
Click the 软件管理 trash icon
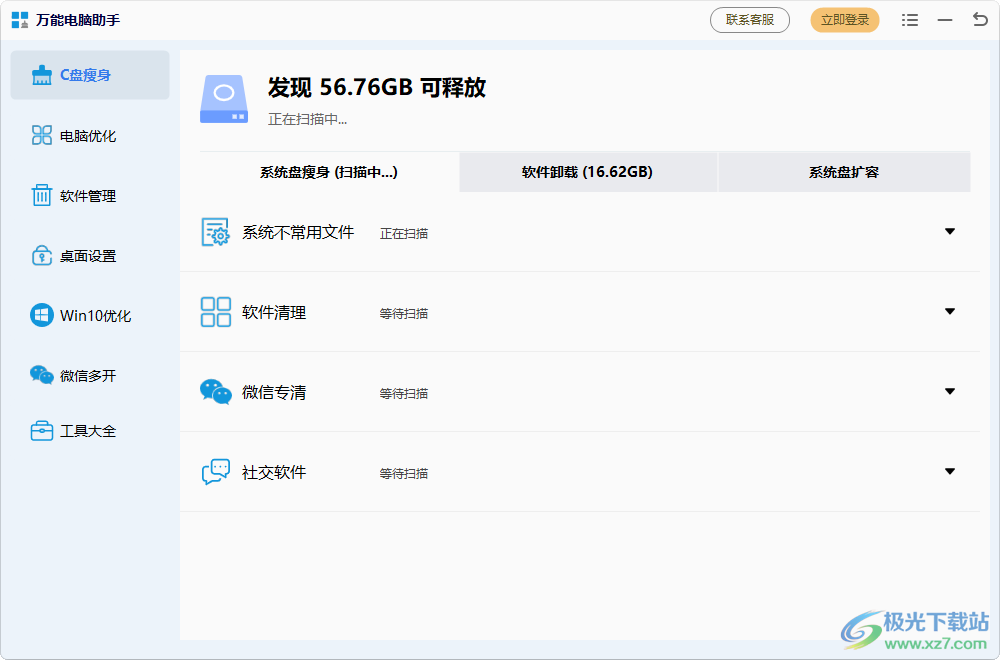[40, 195]
